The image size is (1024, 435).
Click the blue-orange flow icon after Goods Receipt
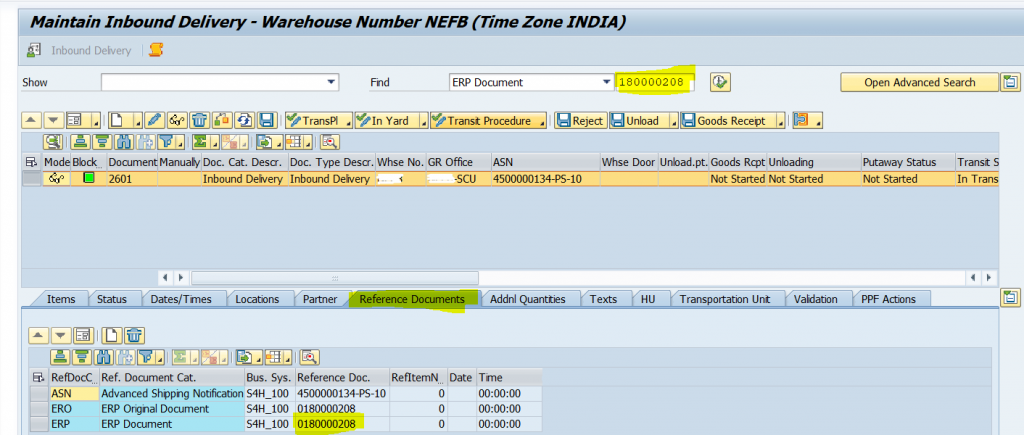pyautogui.click(x=801, y=121)
